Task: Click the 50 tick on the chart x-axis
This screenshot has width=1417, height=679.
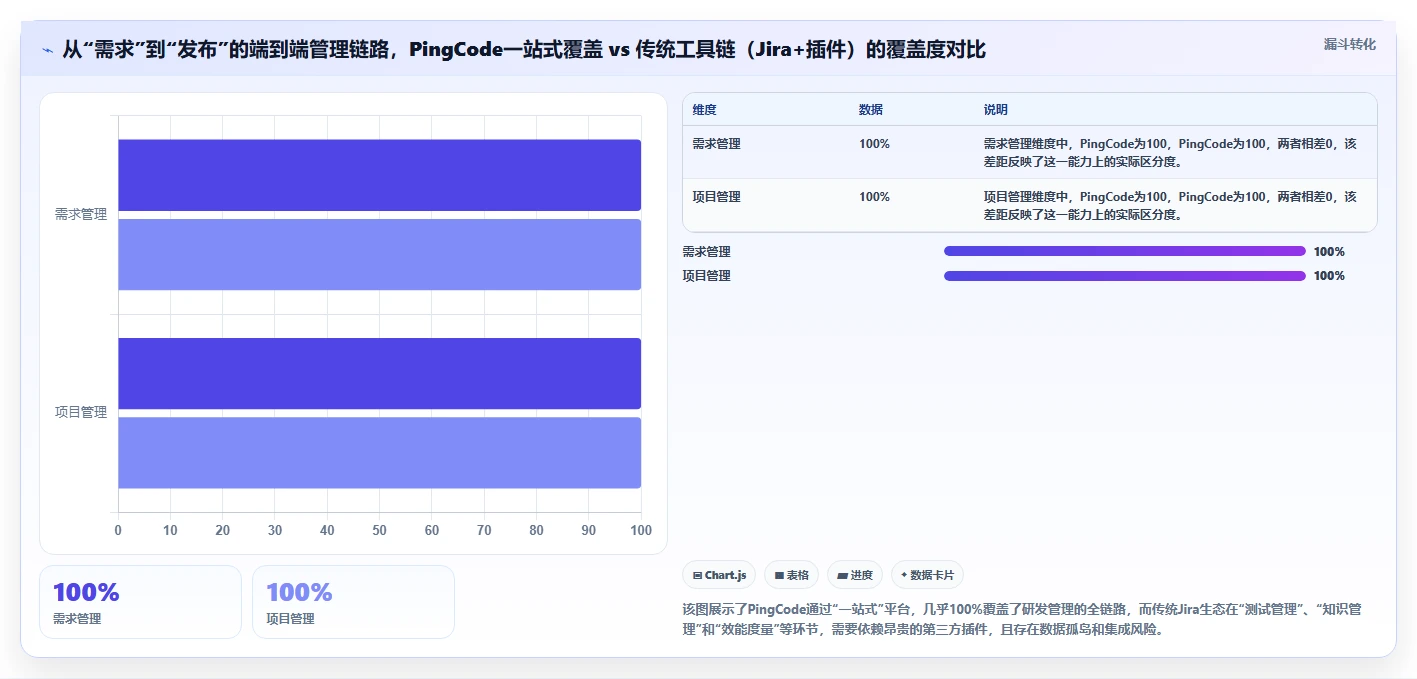Action: click(x=379, y=530)
